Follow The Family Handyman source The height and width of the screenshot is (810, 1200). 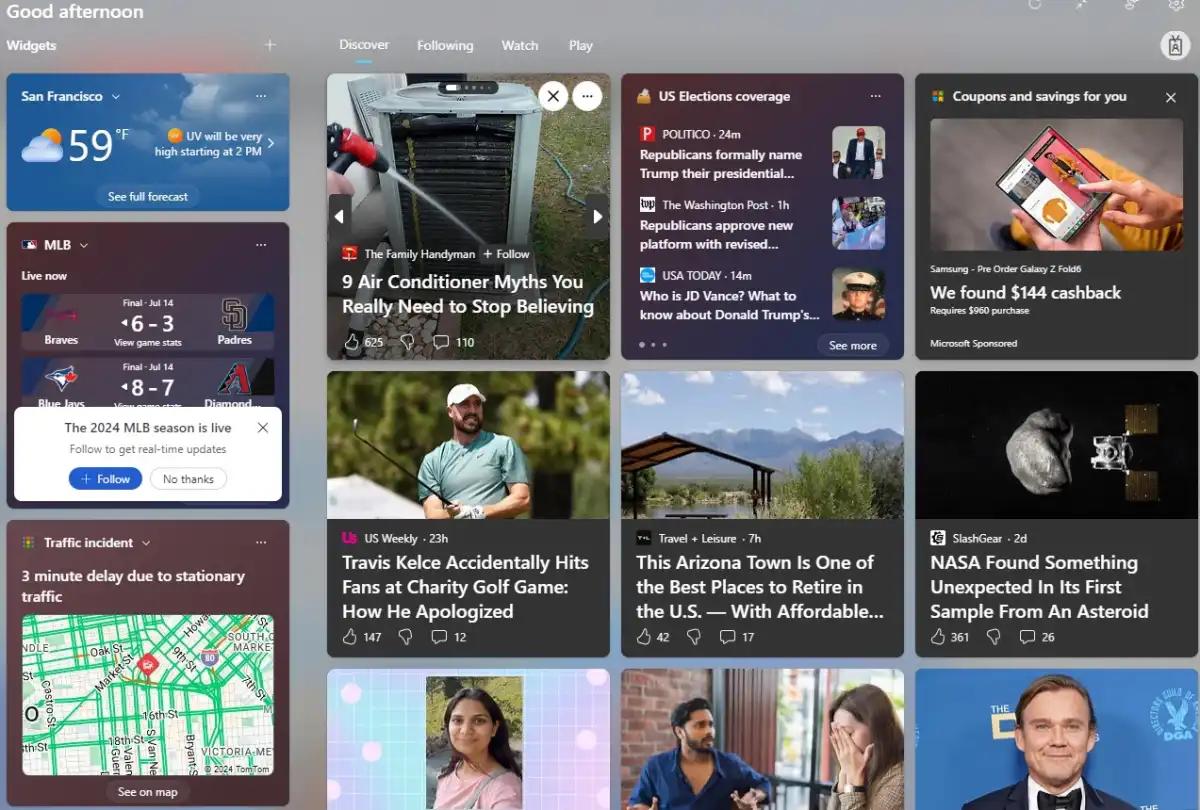tap(507, 254)
